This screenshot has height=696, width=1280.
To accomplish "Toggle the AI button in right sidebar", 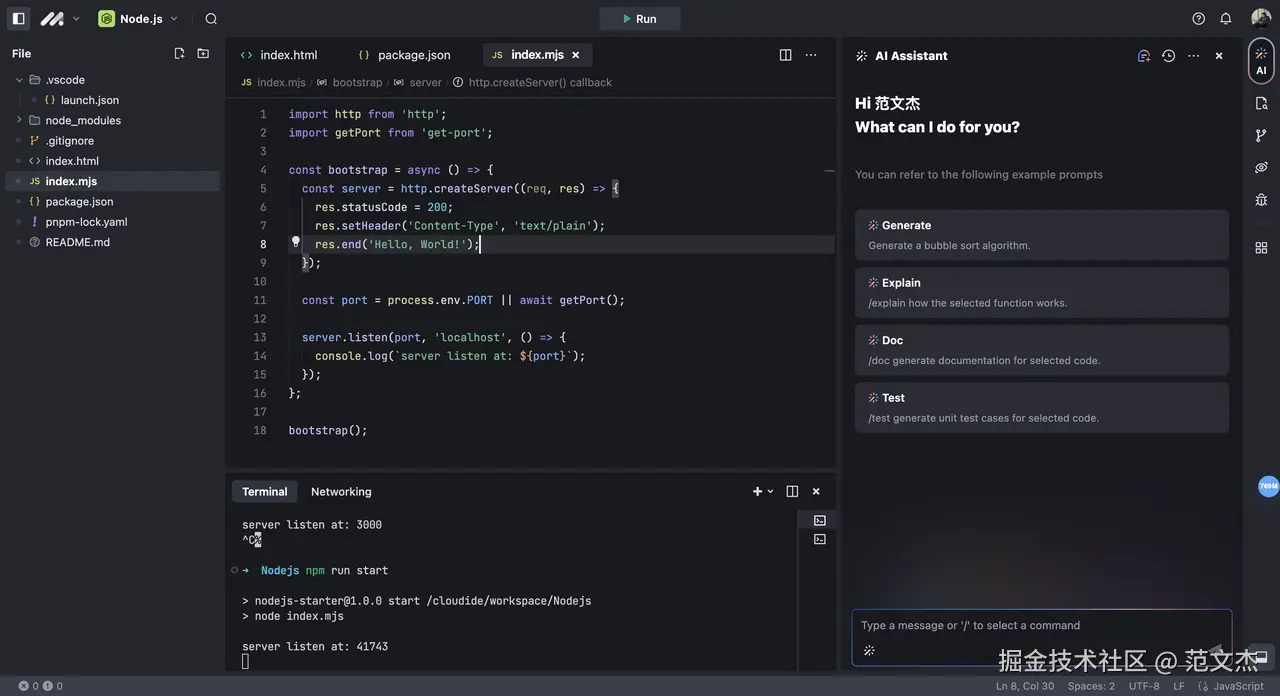I will pos(1261,62).
